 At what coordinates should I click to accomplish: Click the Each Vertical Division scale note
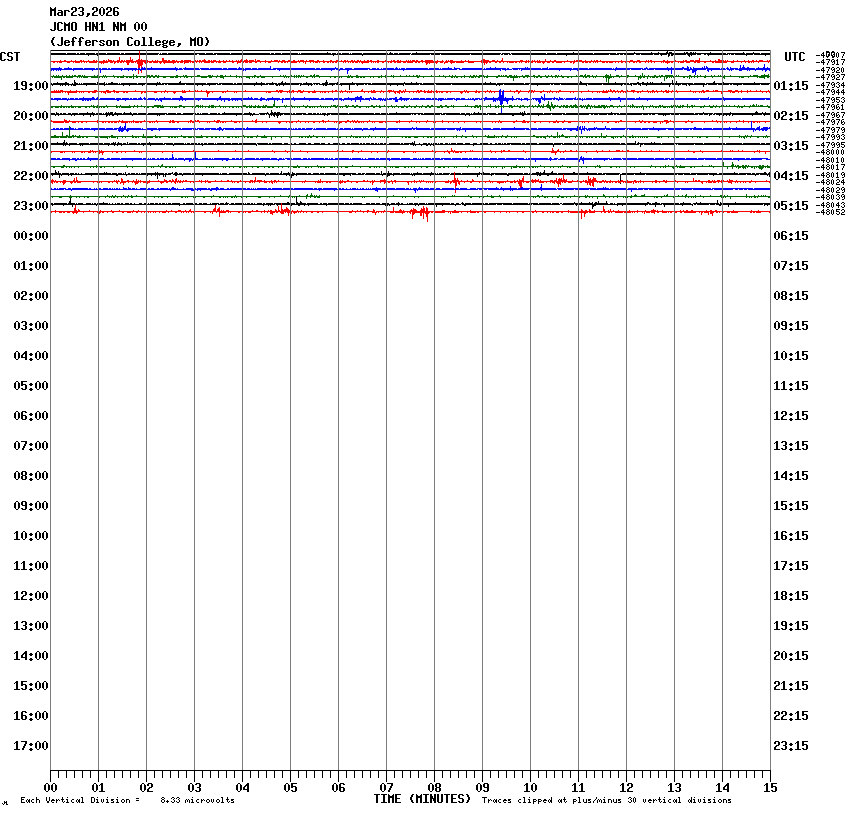pos(127,801)
